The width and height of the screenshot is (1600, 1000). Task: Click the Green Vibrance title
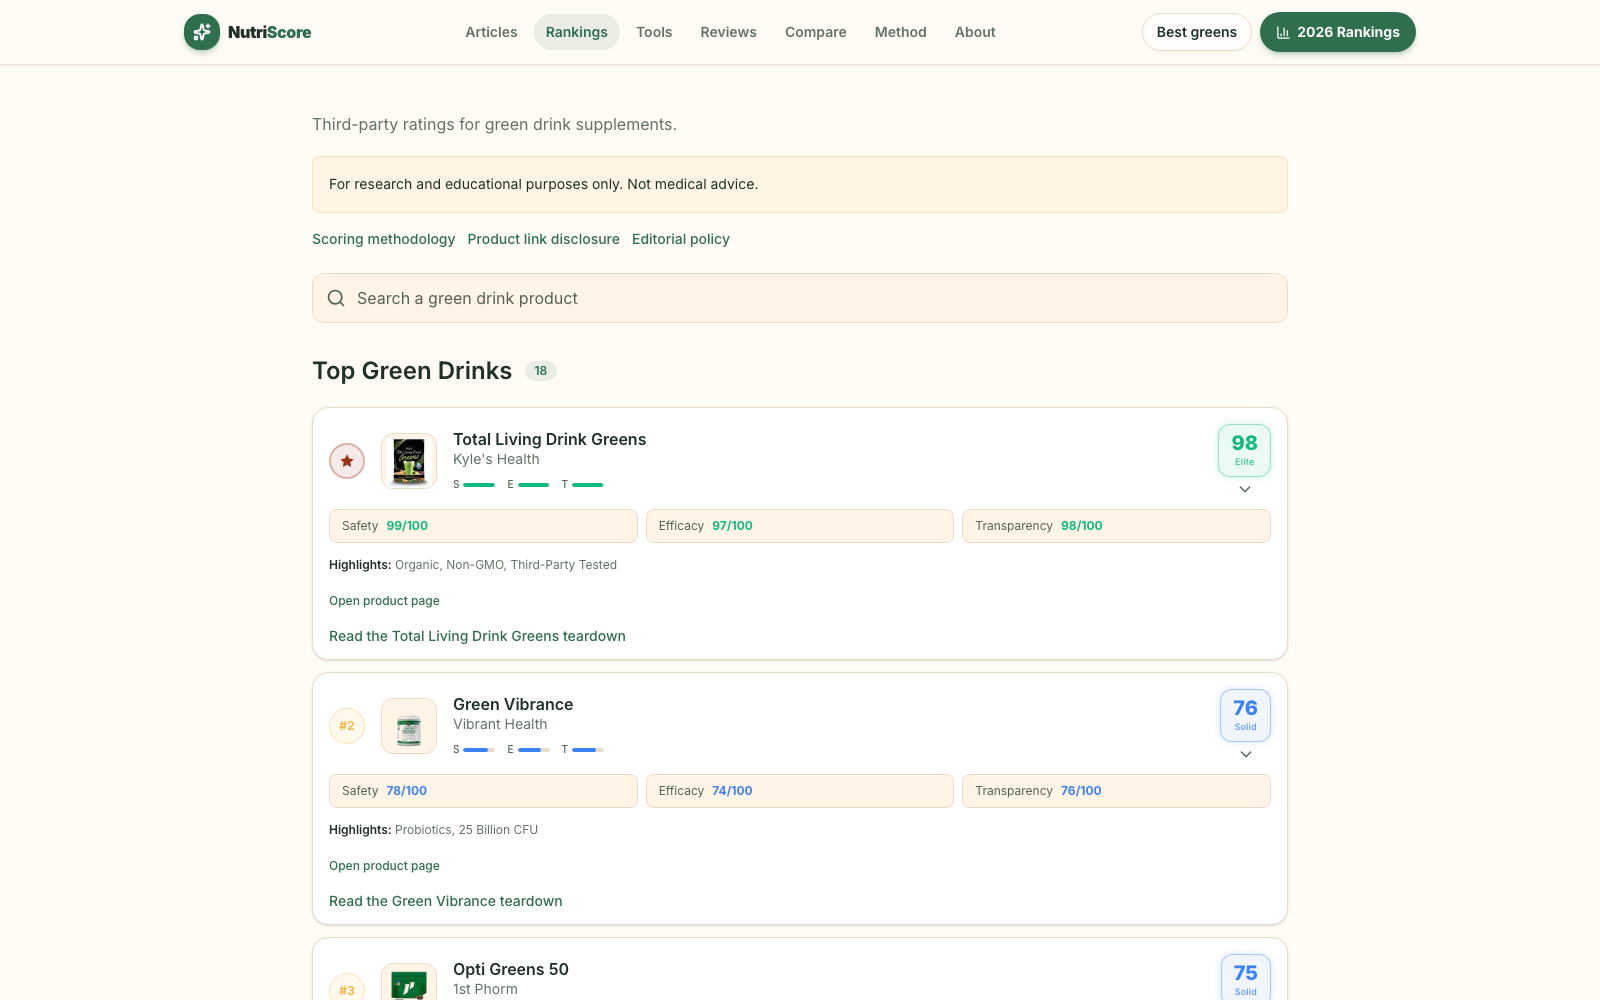tap(513, 704)
